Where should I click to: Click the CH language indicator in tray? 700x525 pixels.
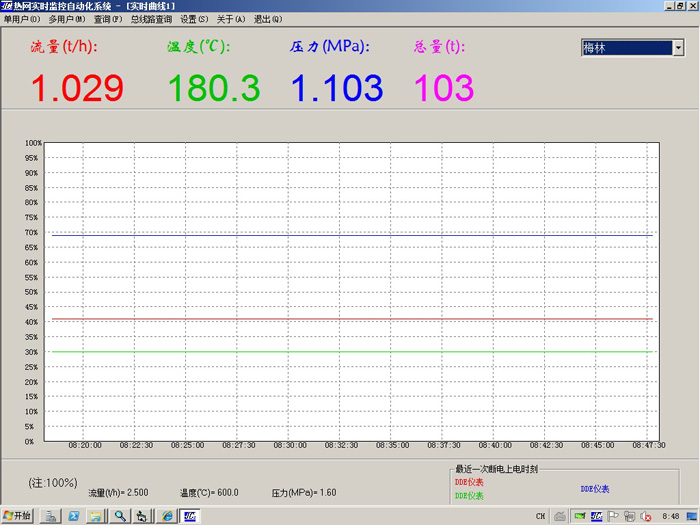[540, 516]
